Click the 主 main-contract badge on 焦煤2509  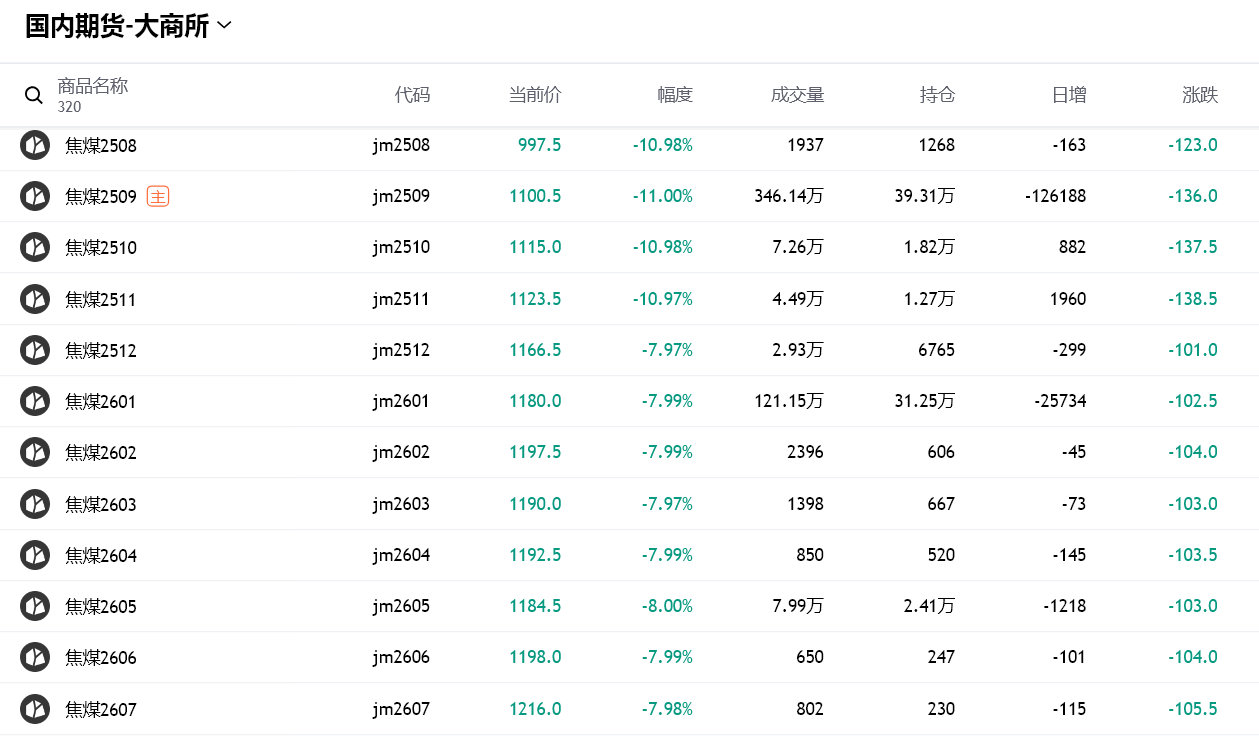pos(158,196)
